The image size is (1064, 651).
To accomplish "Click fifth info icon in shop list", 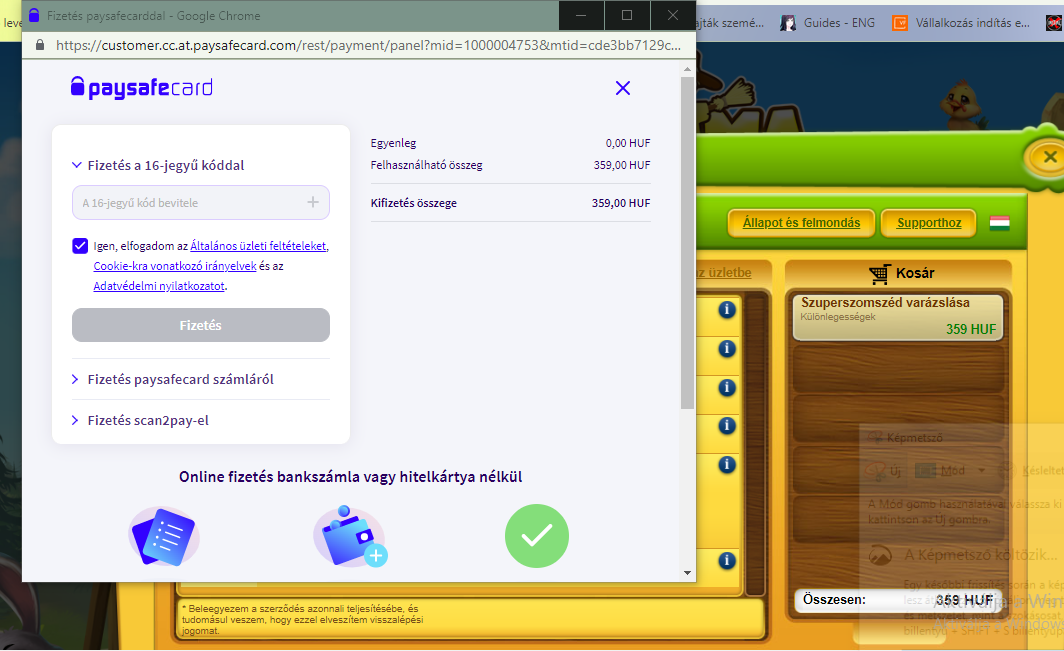I will point(727,464).
